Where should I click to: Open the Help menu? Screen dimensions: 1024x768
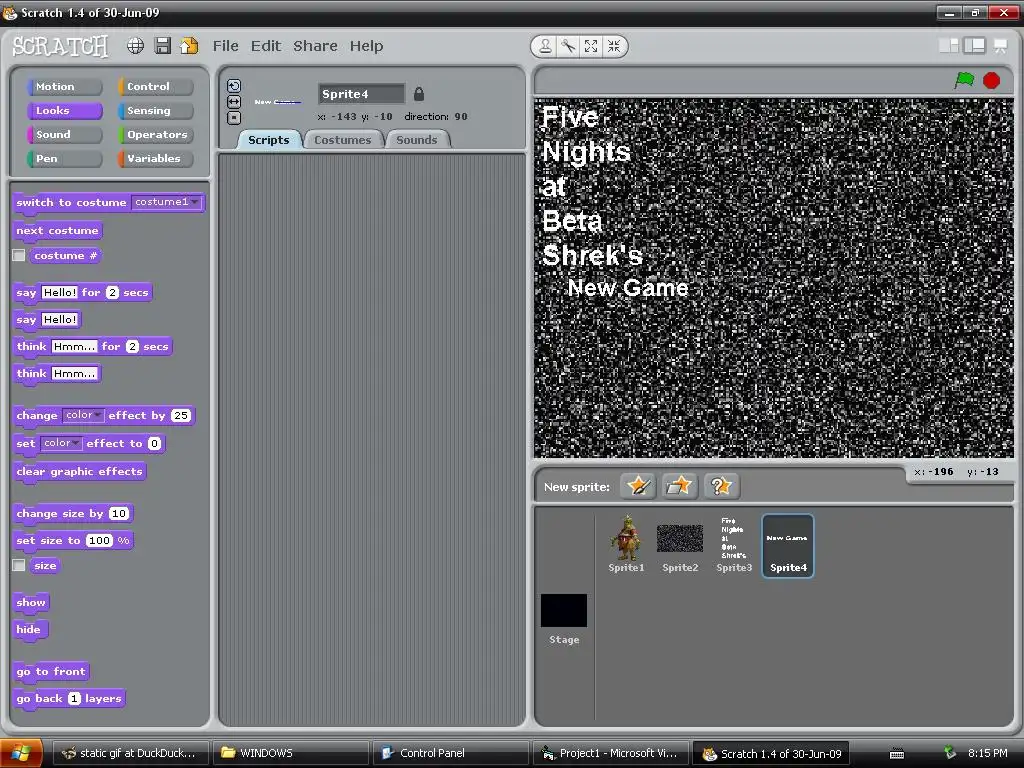point(366,46)
